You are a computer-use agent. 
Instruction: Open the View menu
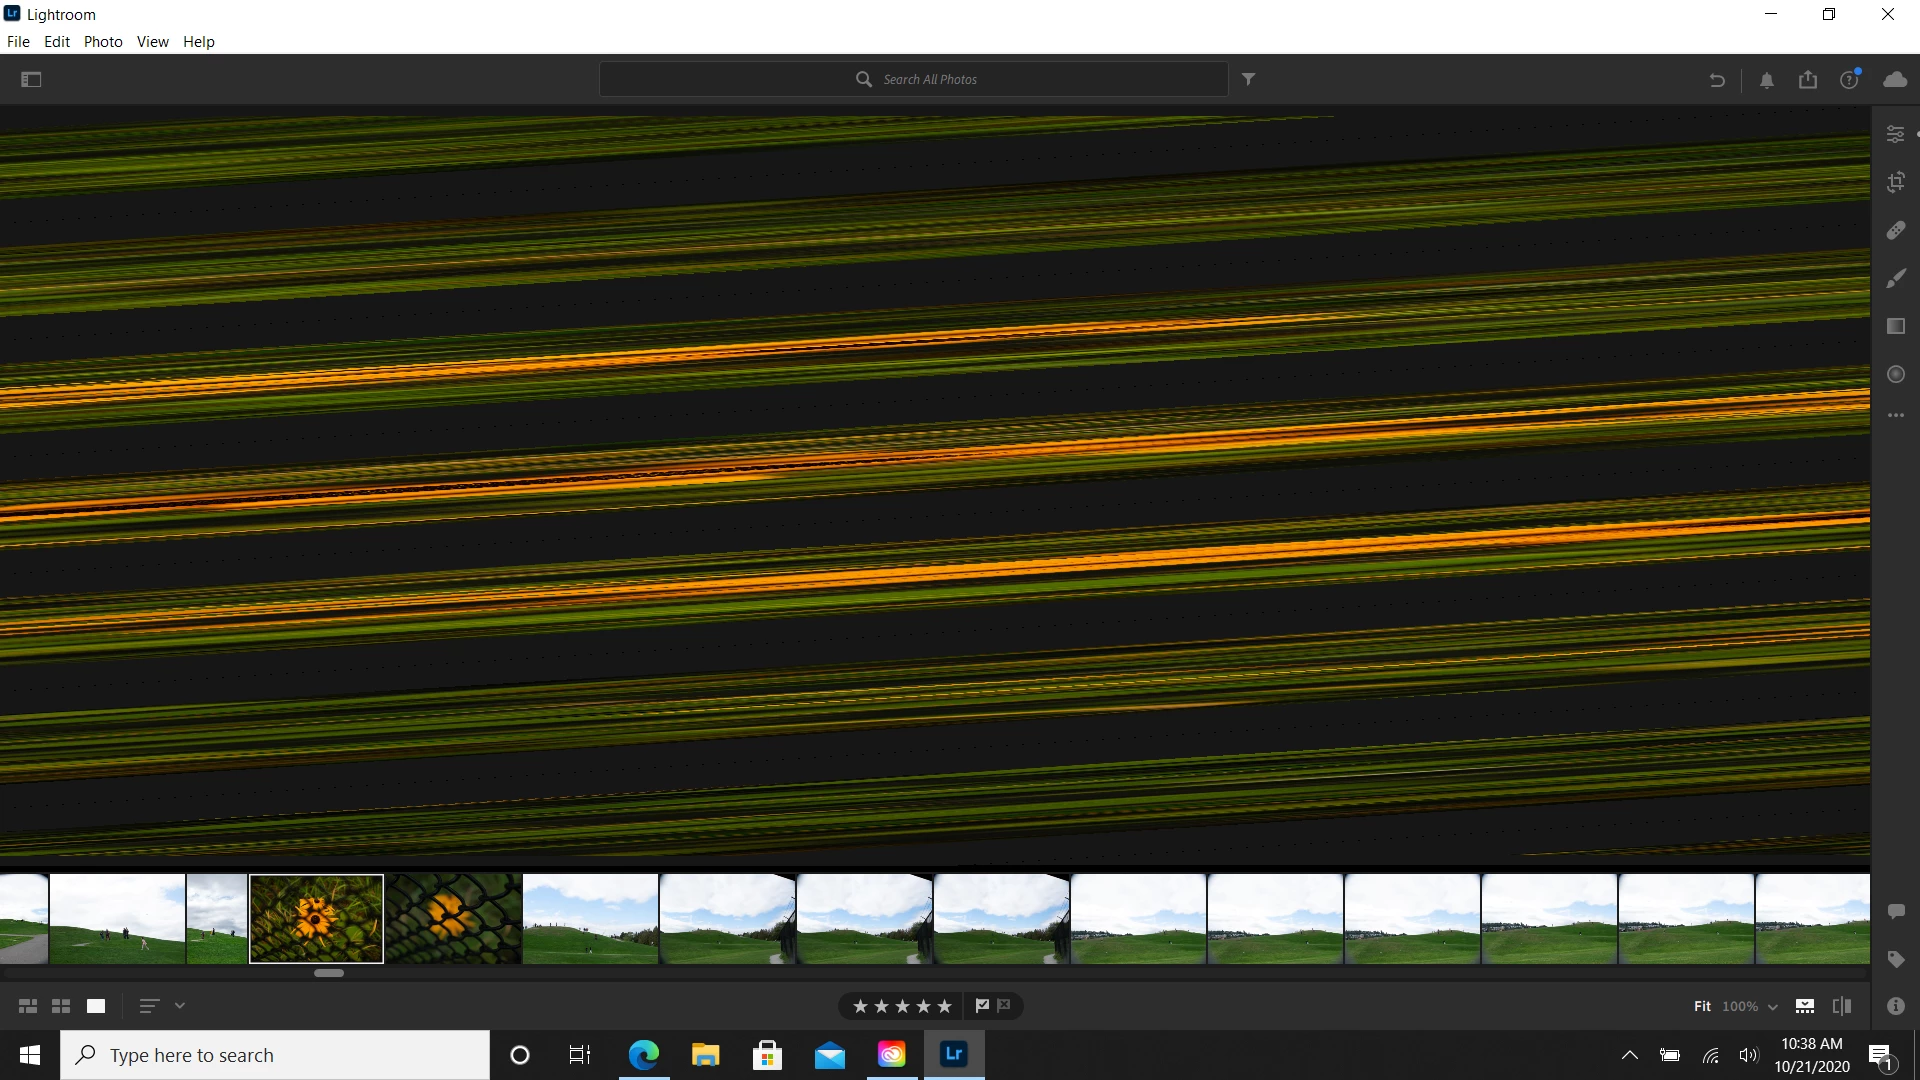point(152,42)
